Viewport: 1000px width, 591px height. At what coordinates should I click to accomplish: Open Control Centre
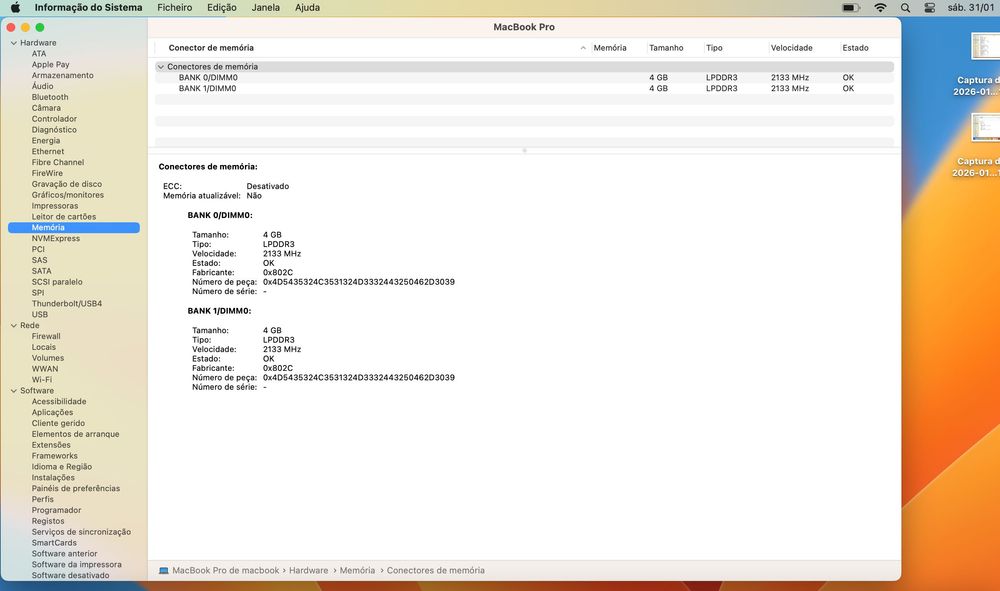coord(930,8)
